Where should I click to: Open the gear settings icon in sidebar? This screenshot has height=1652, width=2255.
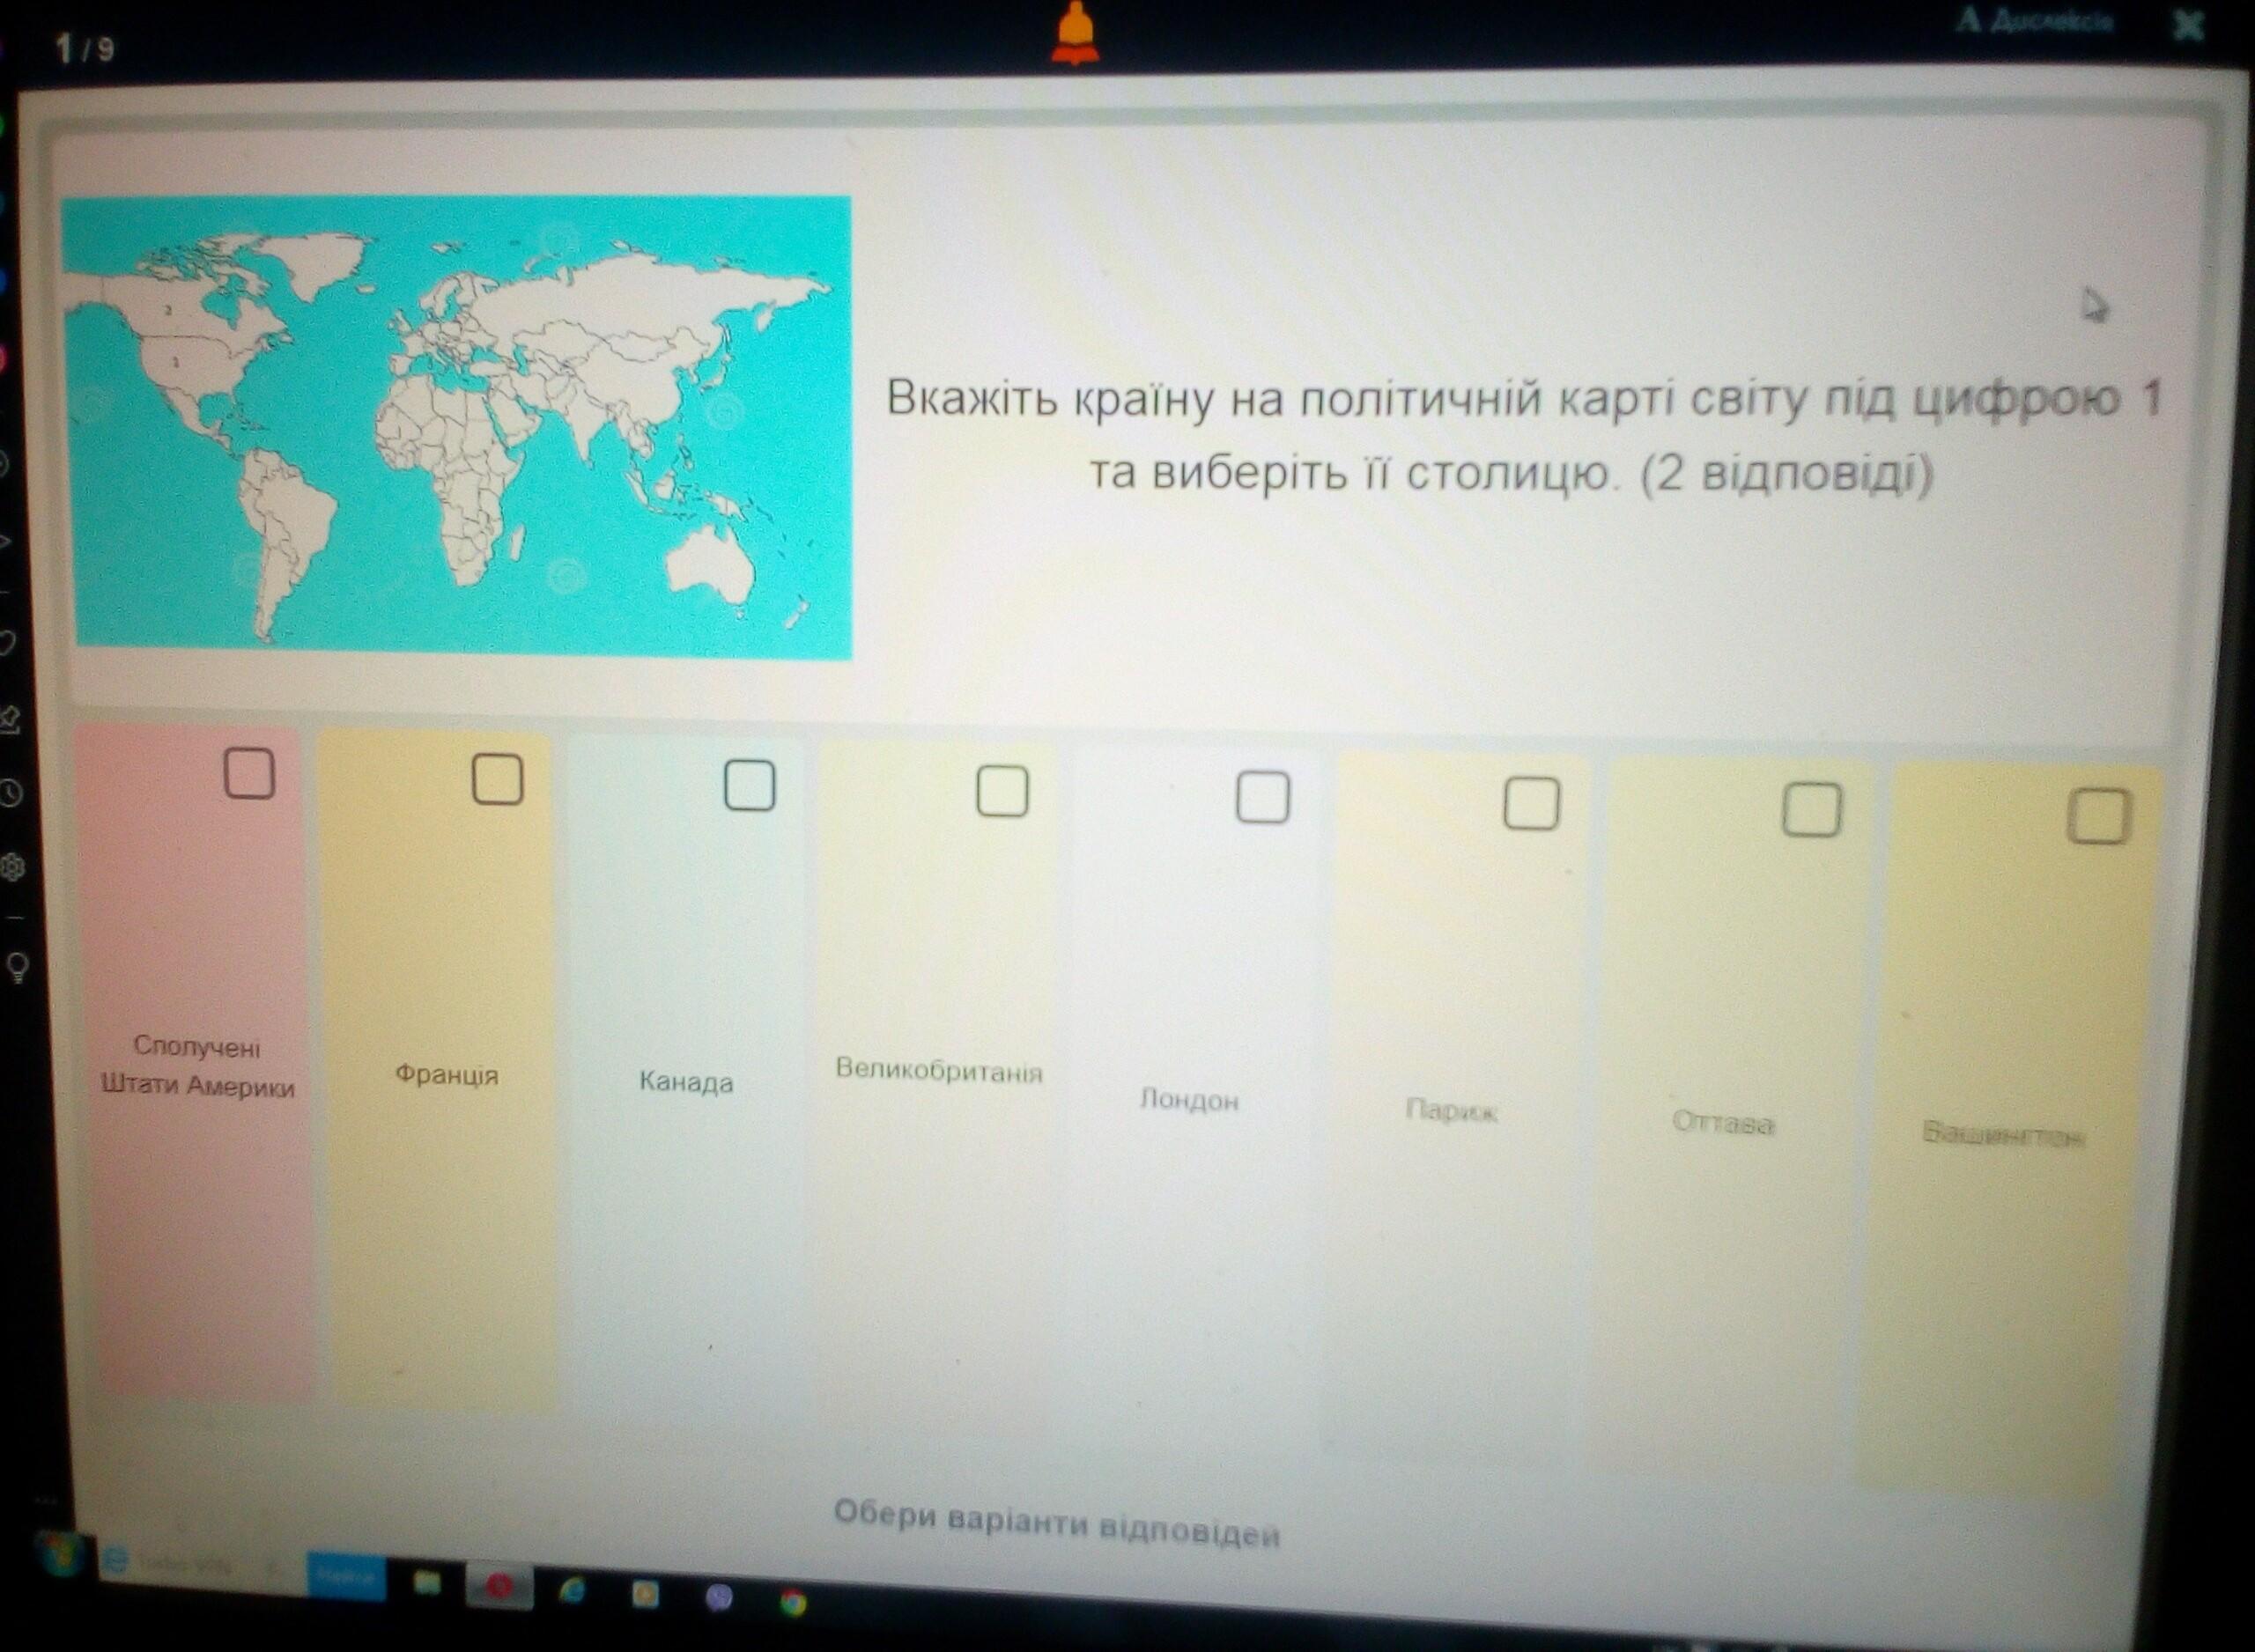pos(11,867)
